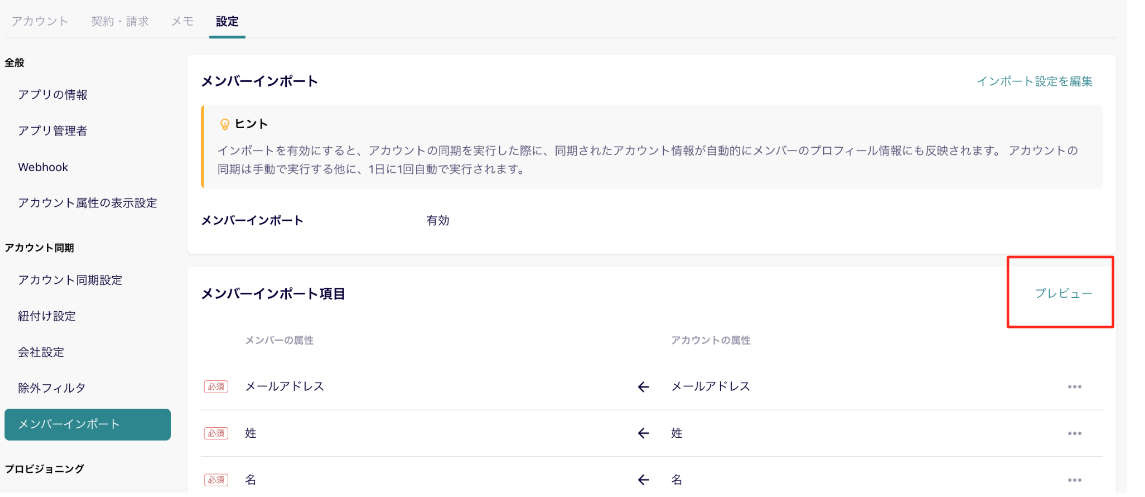1145x497 pixels.
Task: Open the プレビュー link
Action: [1063, 294]
